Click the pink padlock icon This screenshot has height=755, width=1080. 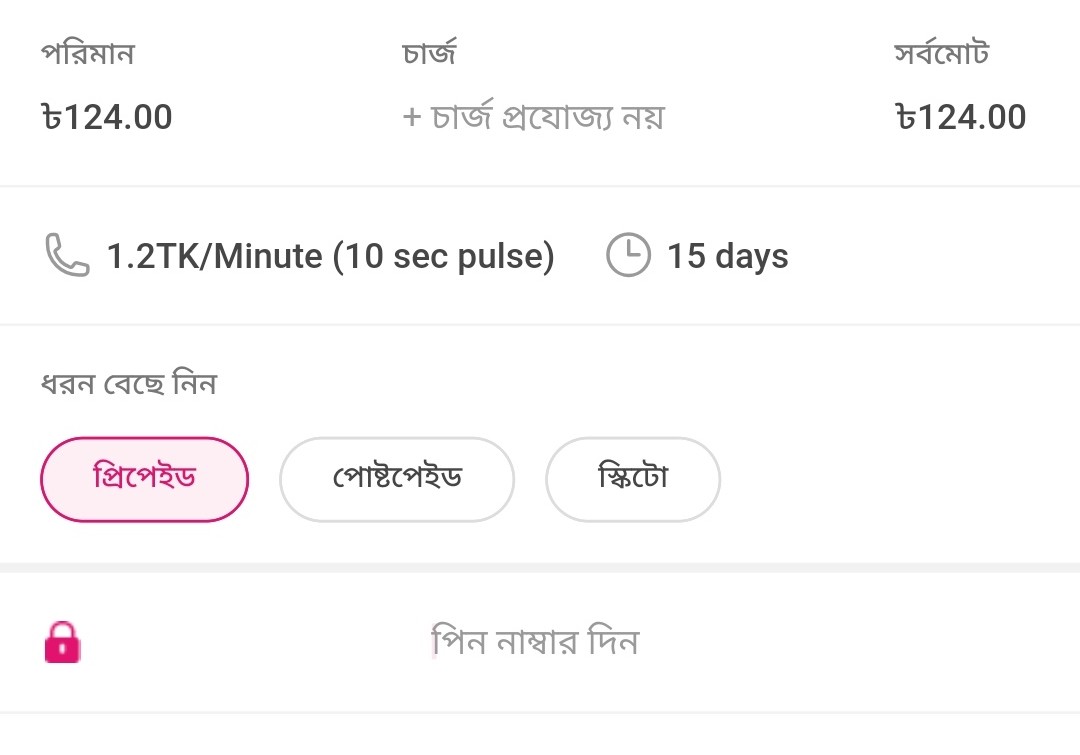click(63, 642)
